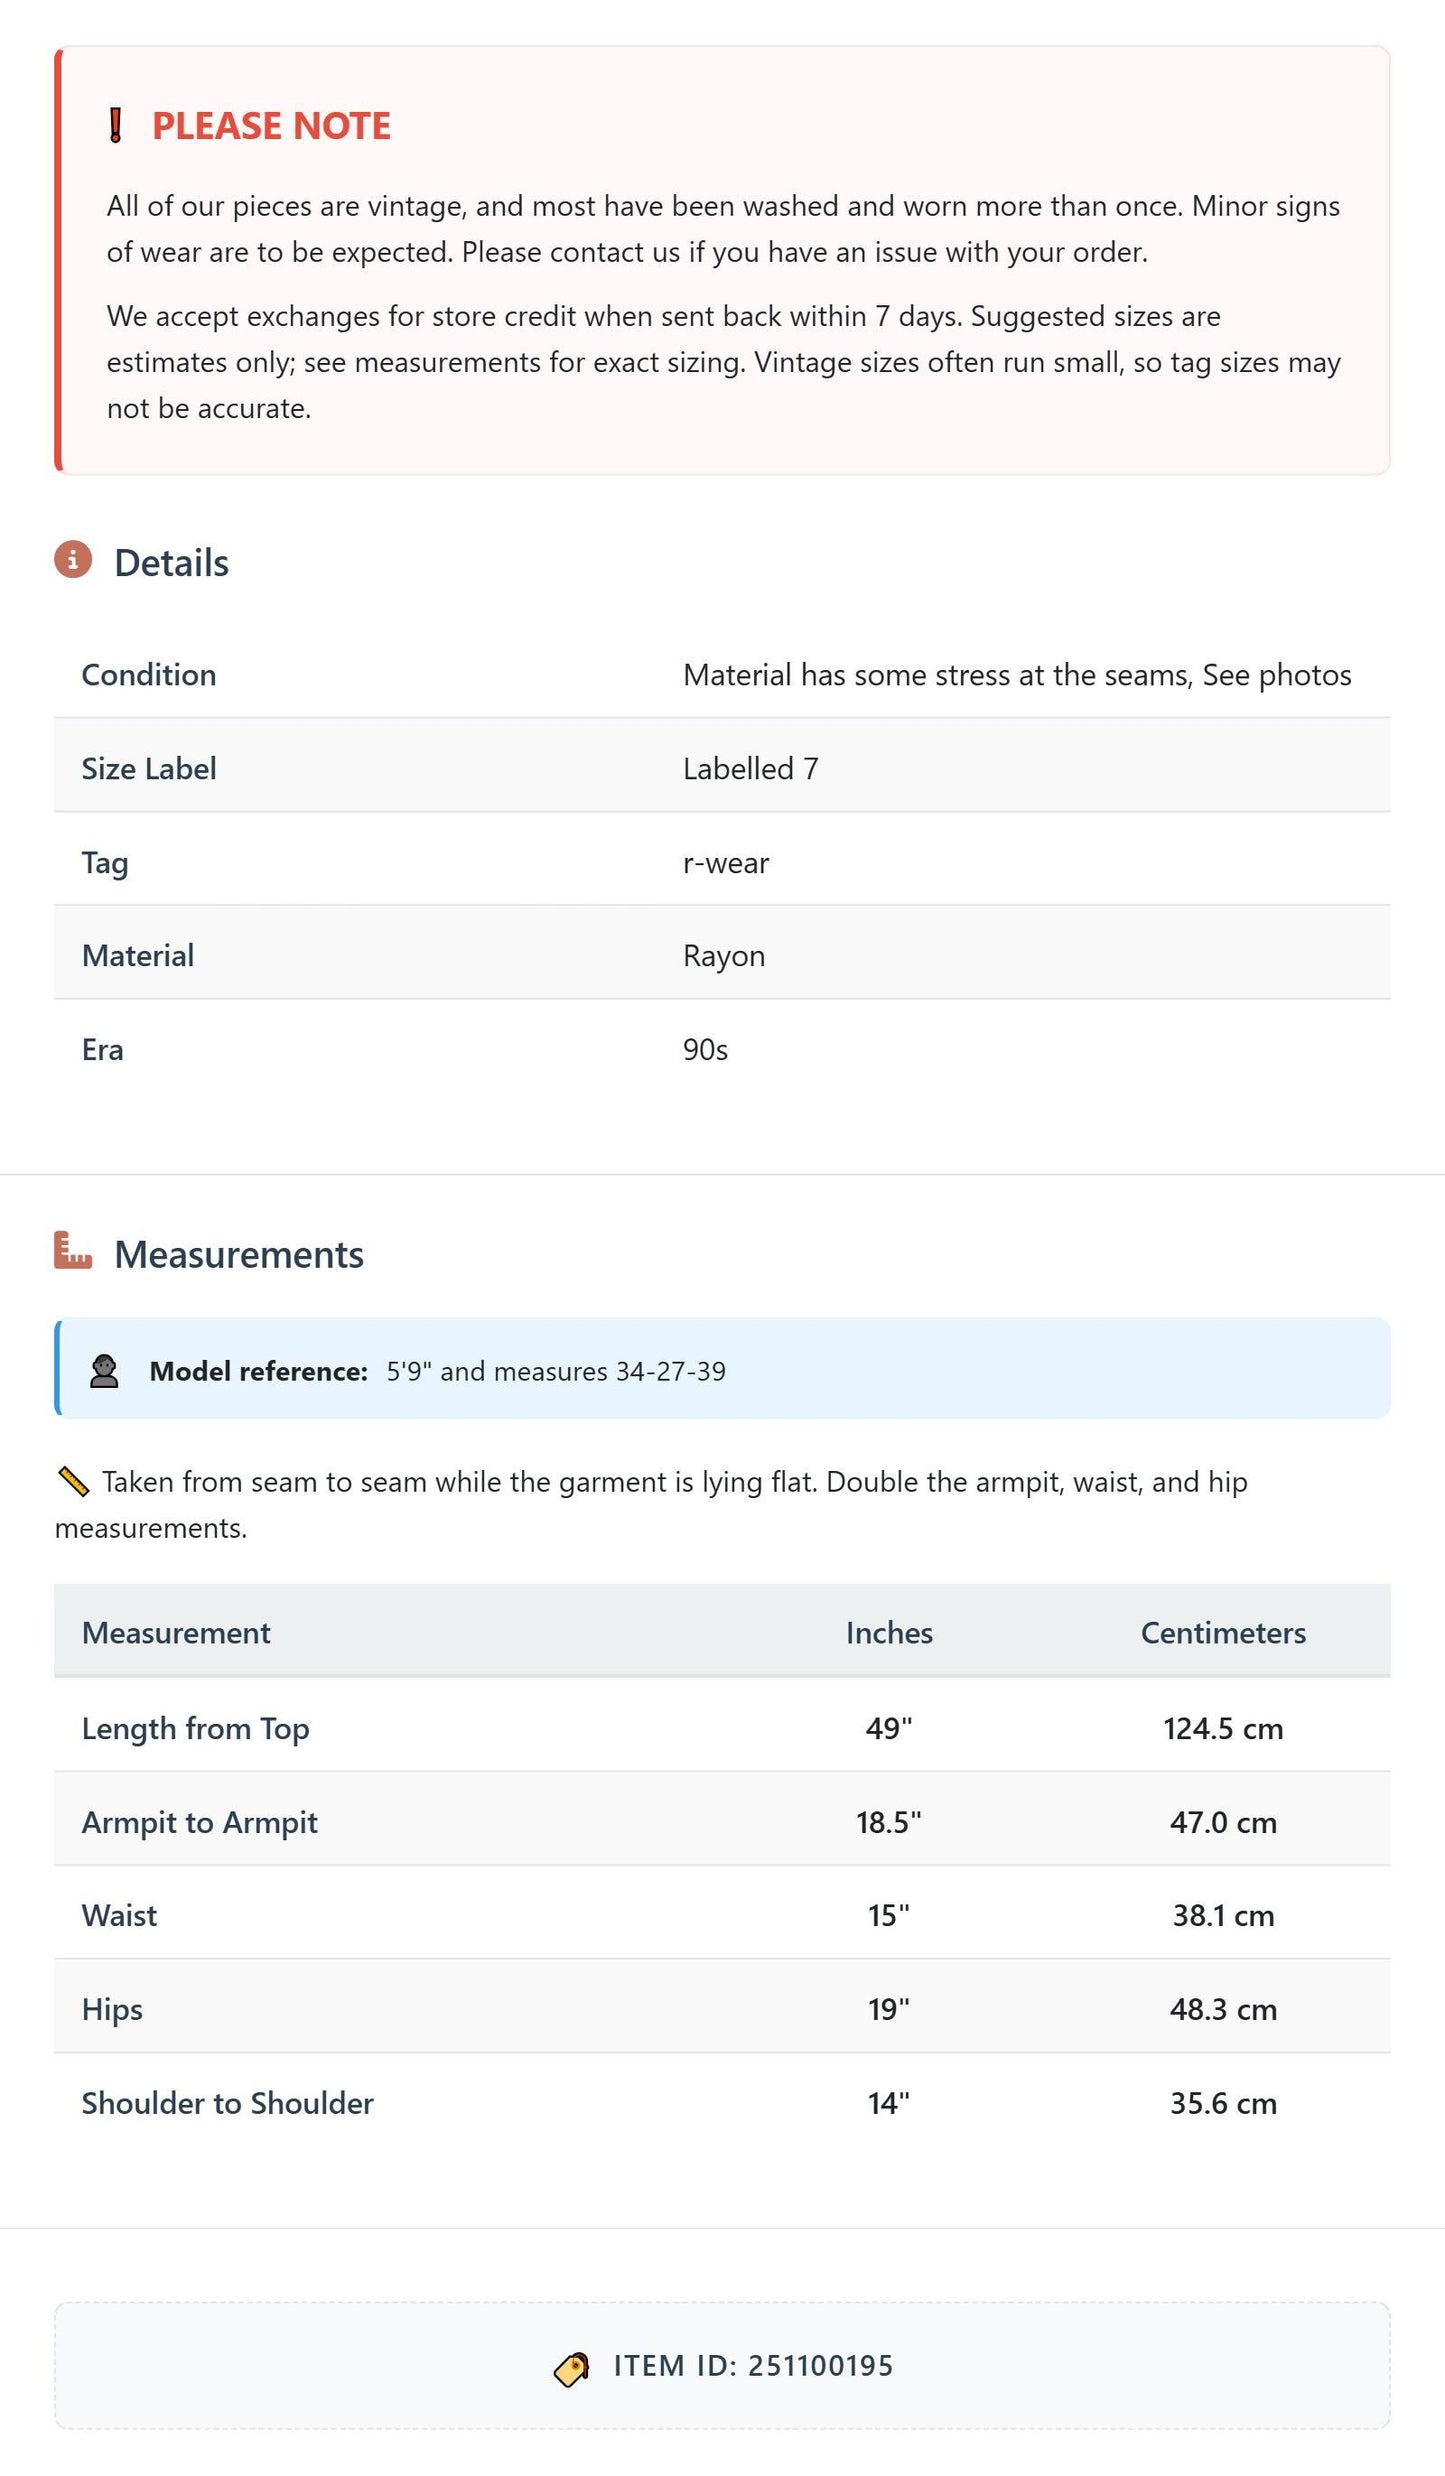Click the Details info circle icon

pos(73,560)
